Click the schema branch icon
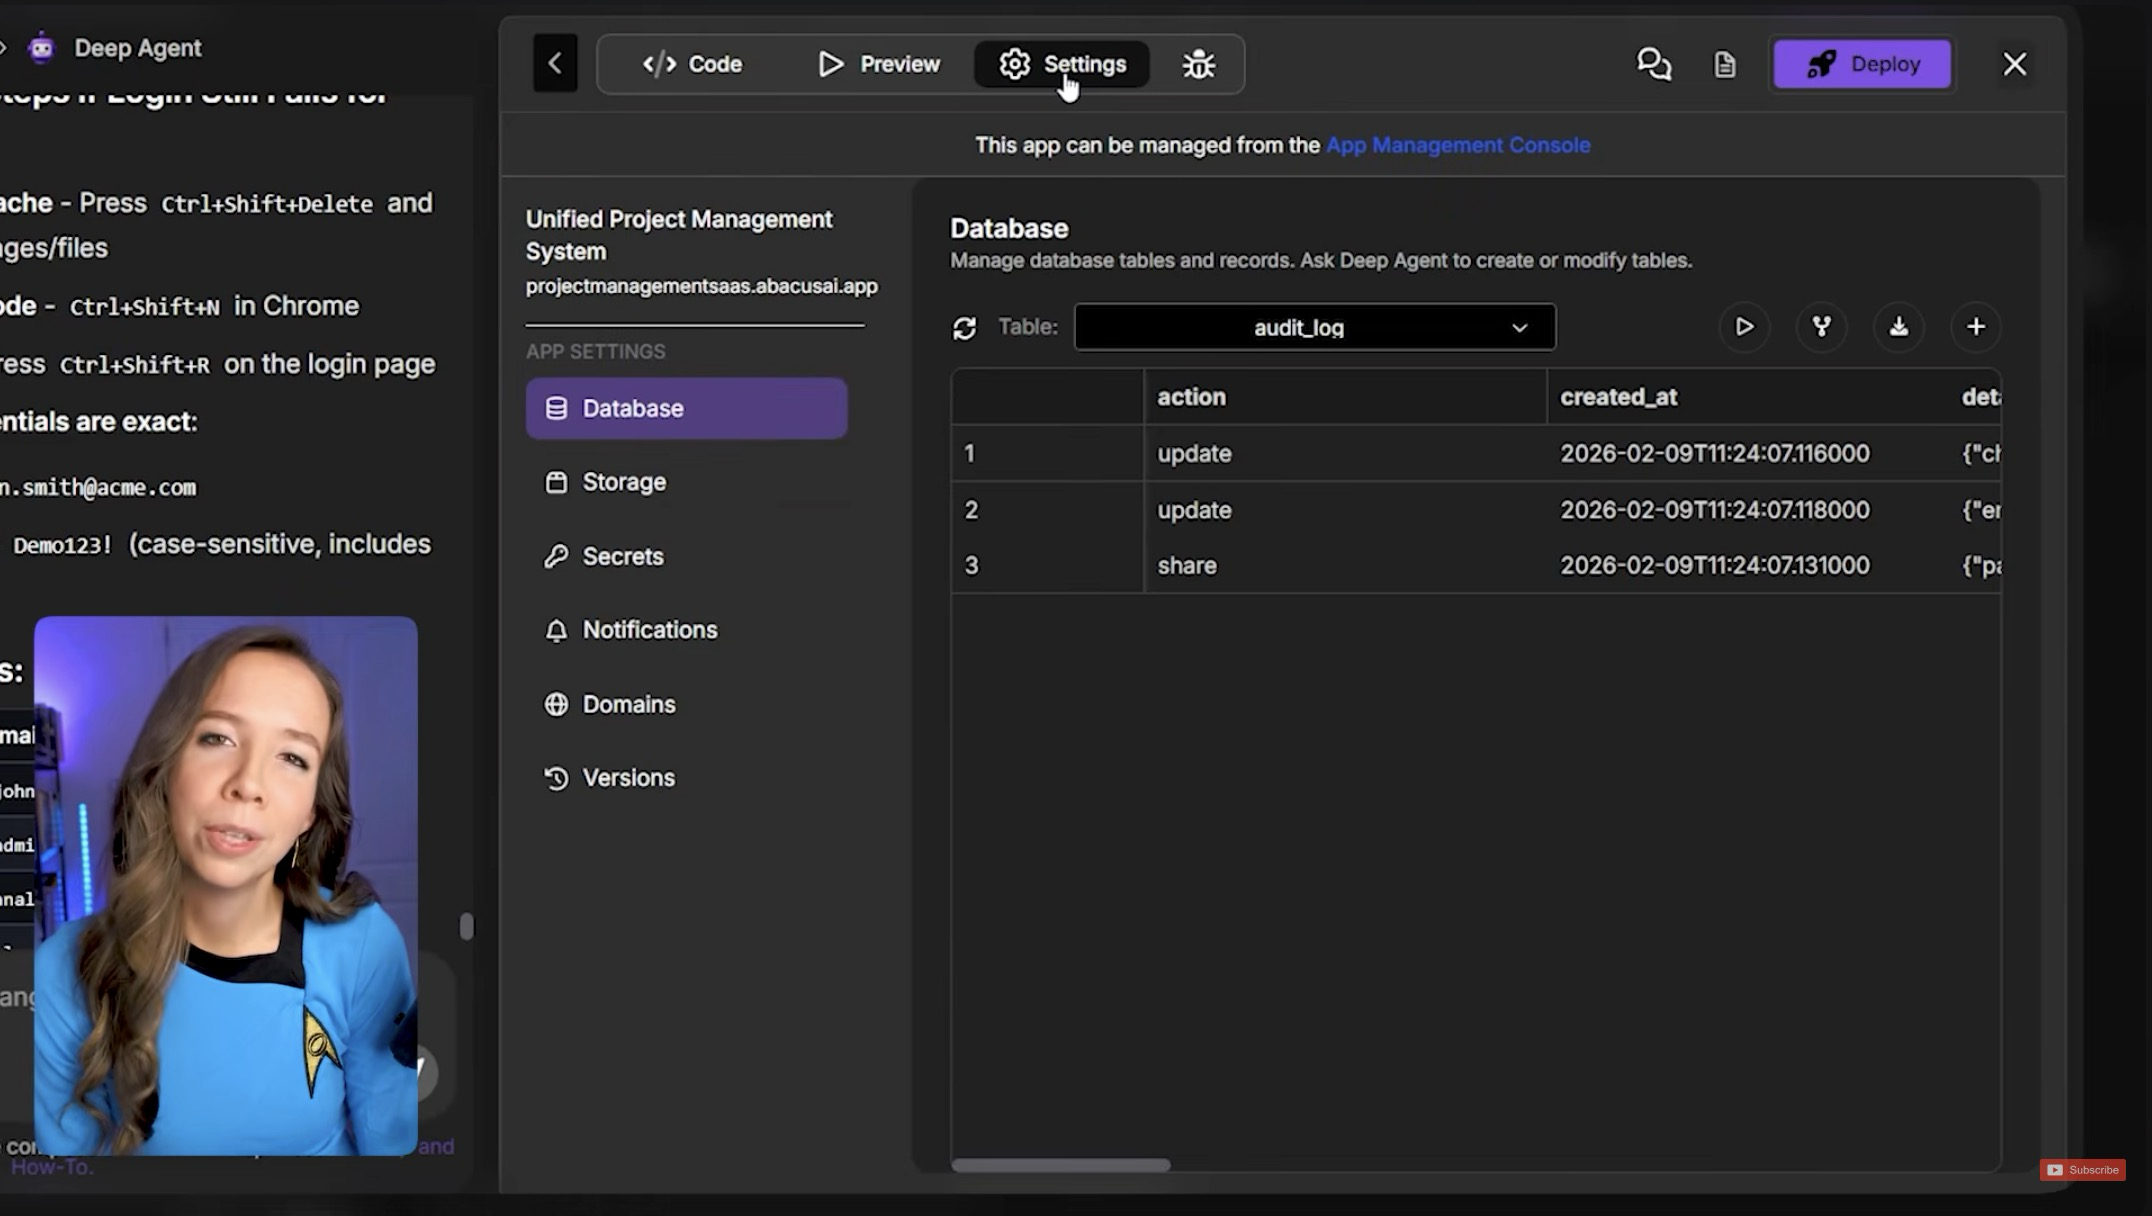The height and width of the screenshot is (1216, 2152). tap(1821, 327)
